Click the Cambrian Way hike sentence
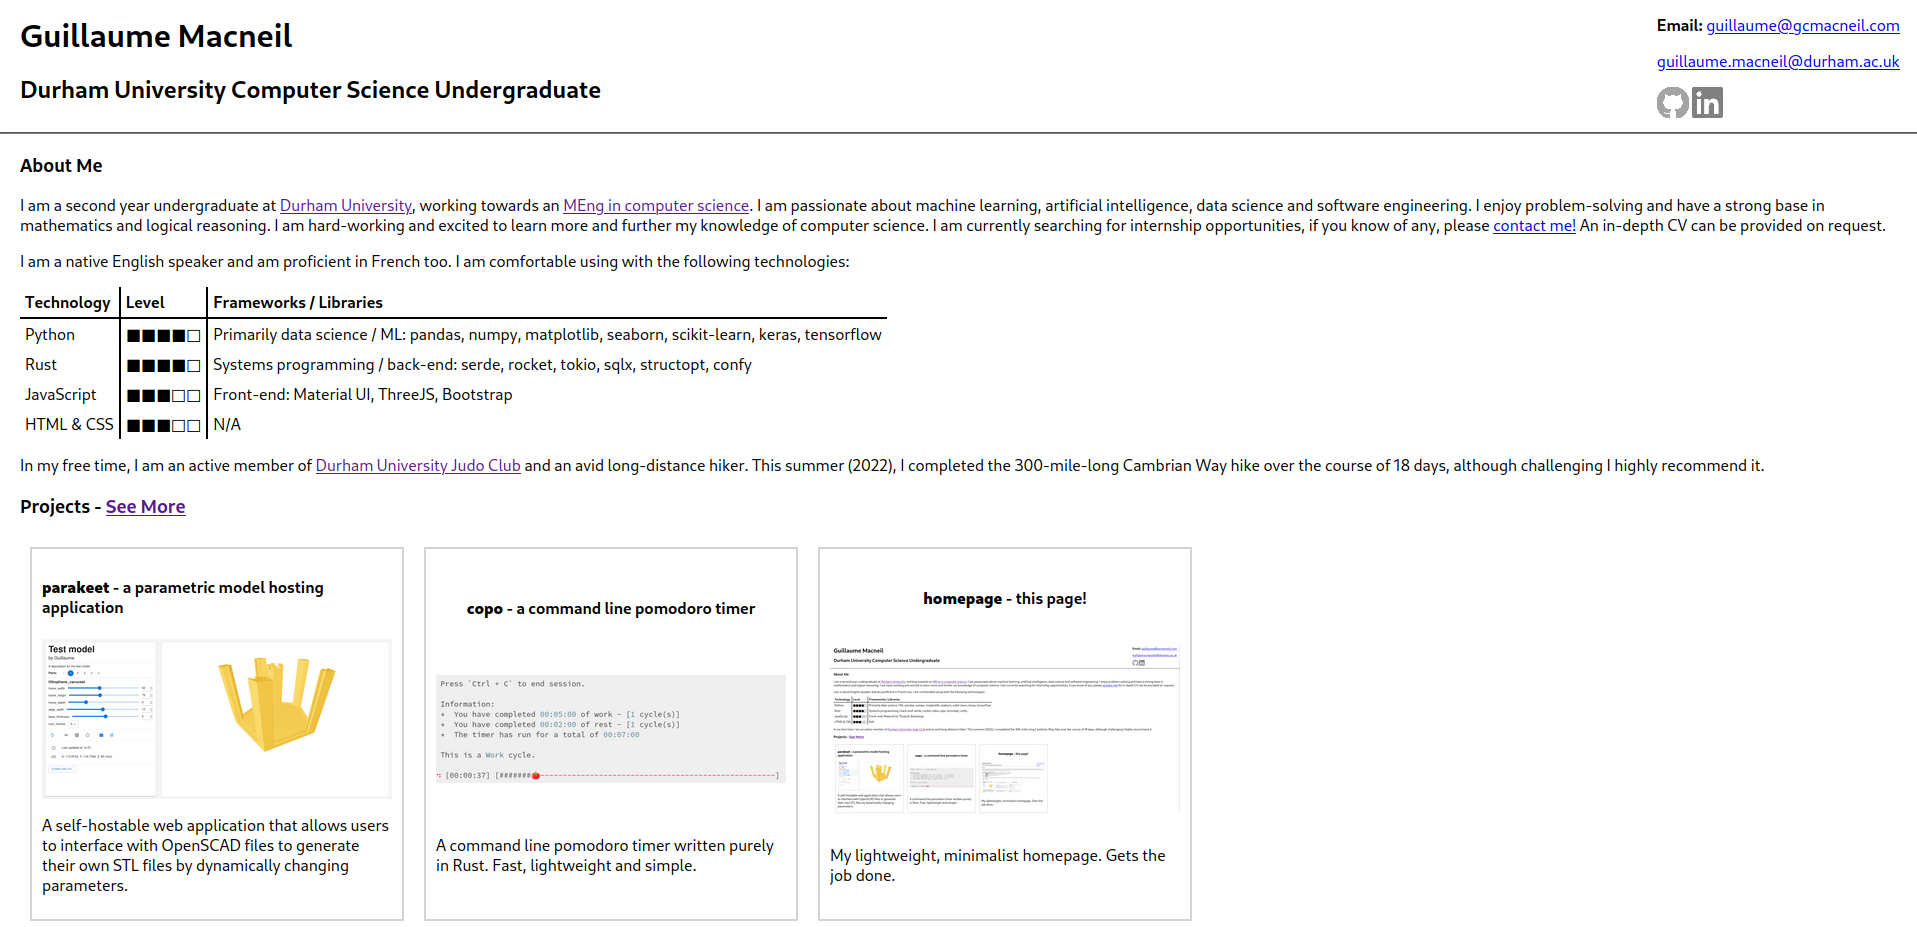The image size is (1917, 927). (x=1258, y=466)
